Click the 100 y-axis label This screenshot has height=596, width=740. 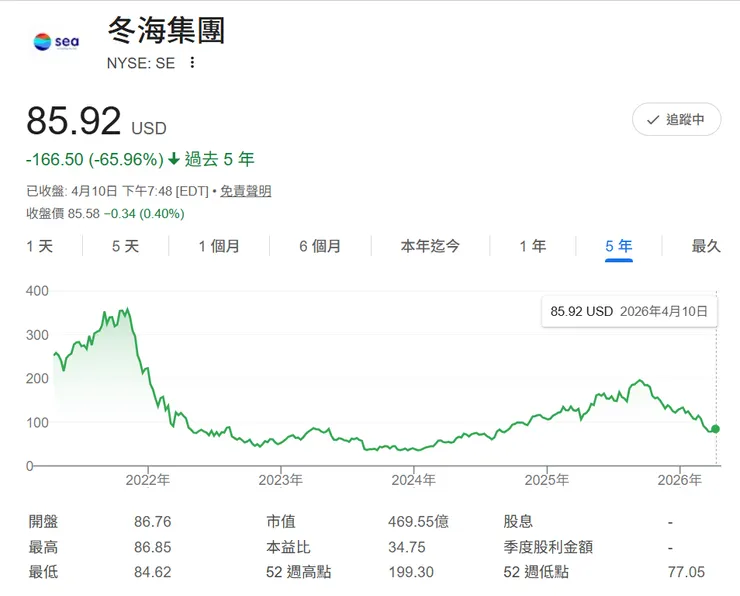click(37, 422)
